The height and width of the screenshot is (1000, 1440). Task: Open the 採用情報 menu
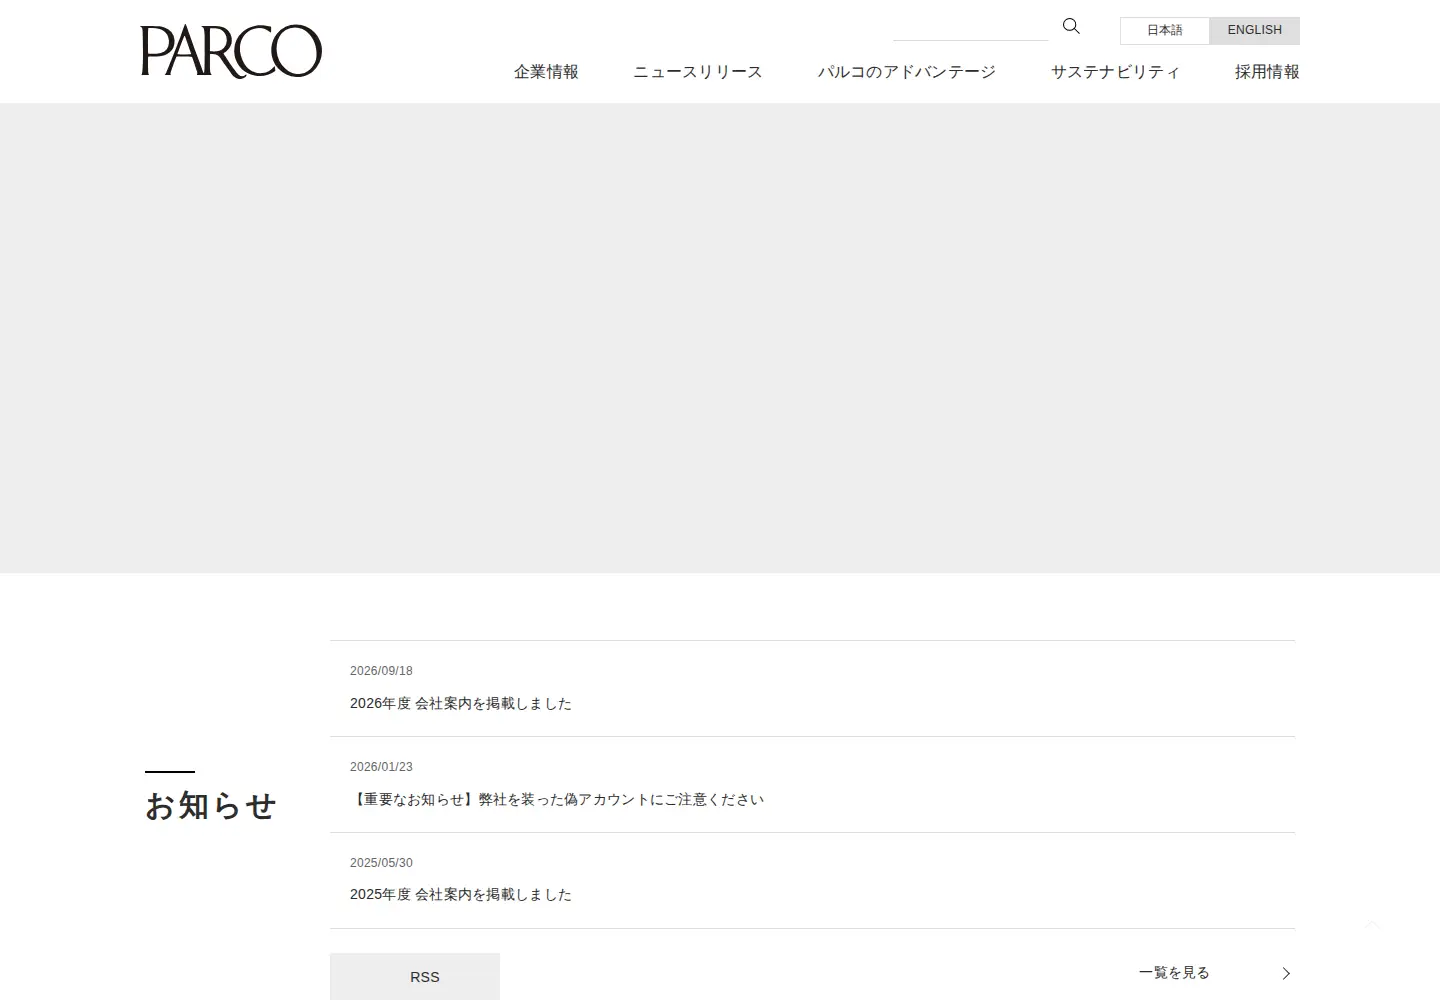click(1267, 72)
